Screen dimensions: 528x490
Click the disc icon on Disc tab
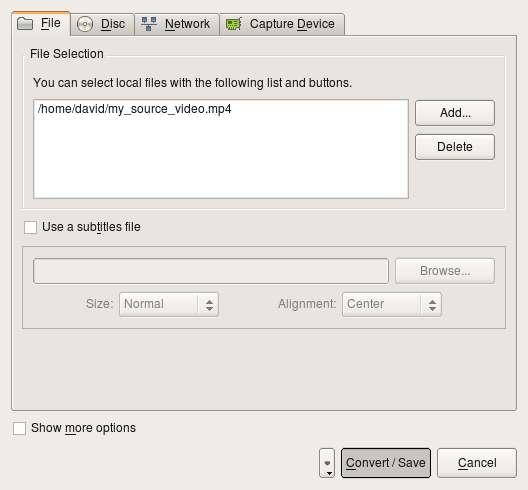85,24
